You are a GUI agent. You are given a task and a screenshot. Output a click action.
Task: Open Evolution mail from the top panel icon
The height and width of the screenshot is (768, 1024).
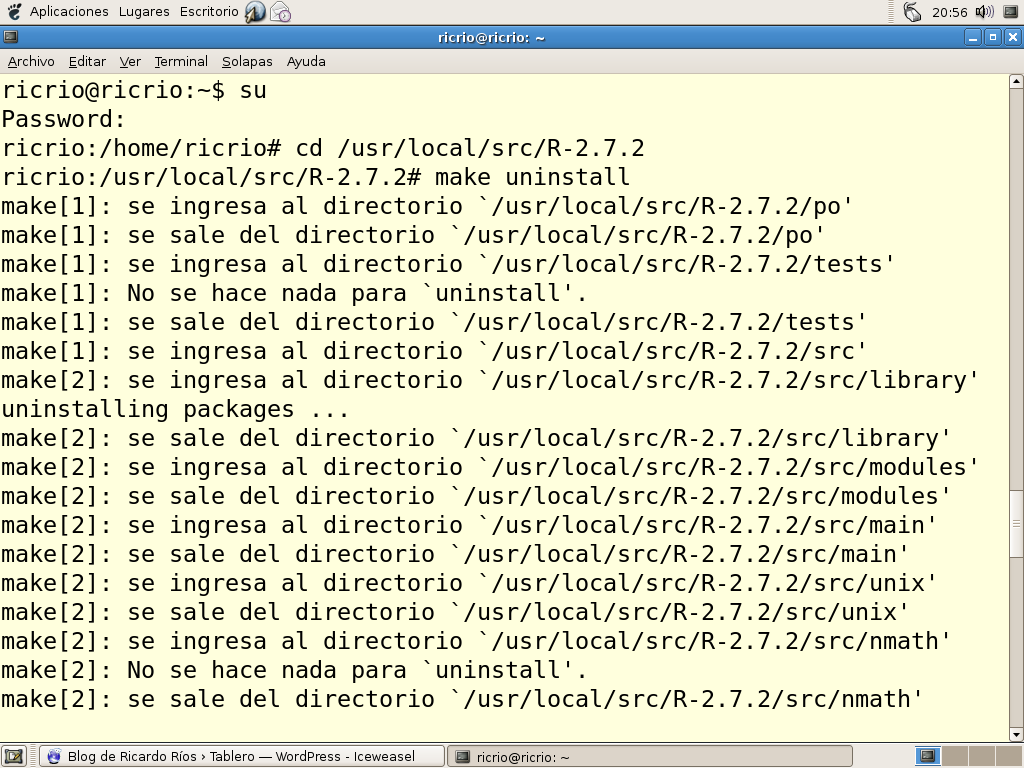[278, 12]
